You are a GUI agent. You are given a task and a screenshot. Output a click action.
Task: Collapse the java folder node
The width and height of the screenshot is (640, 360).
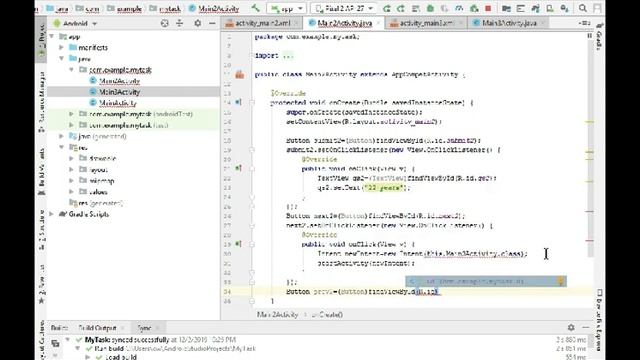point(62,59)
